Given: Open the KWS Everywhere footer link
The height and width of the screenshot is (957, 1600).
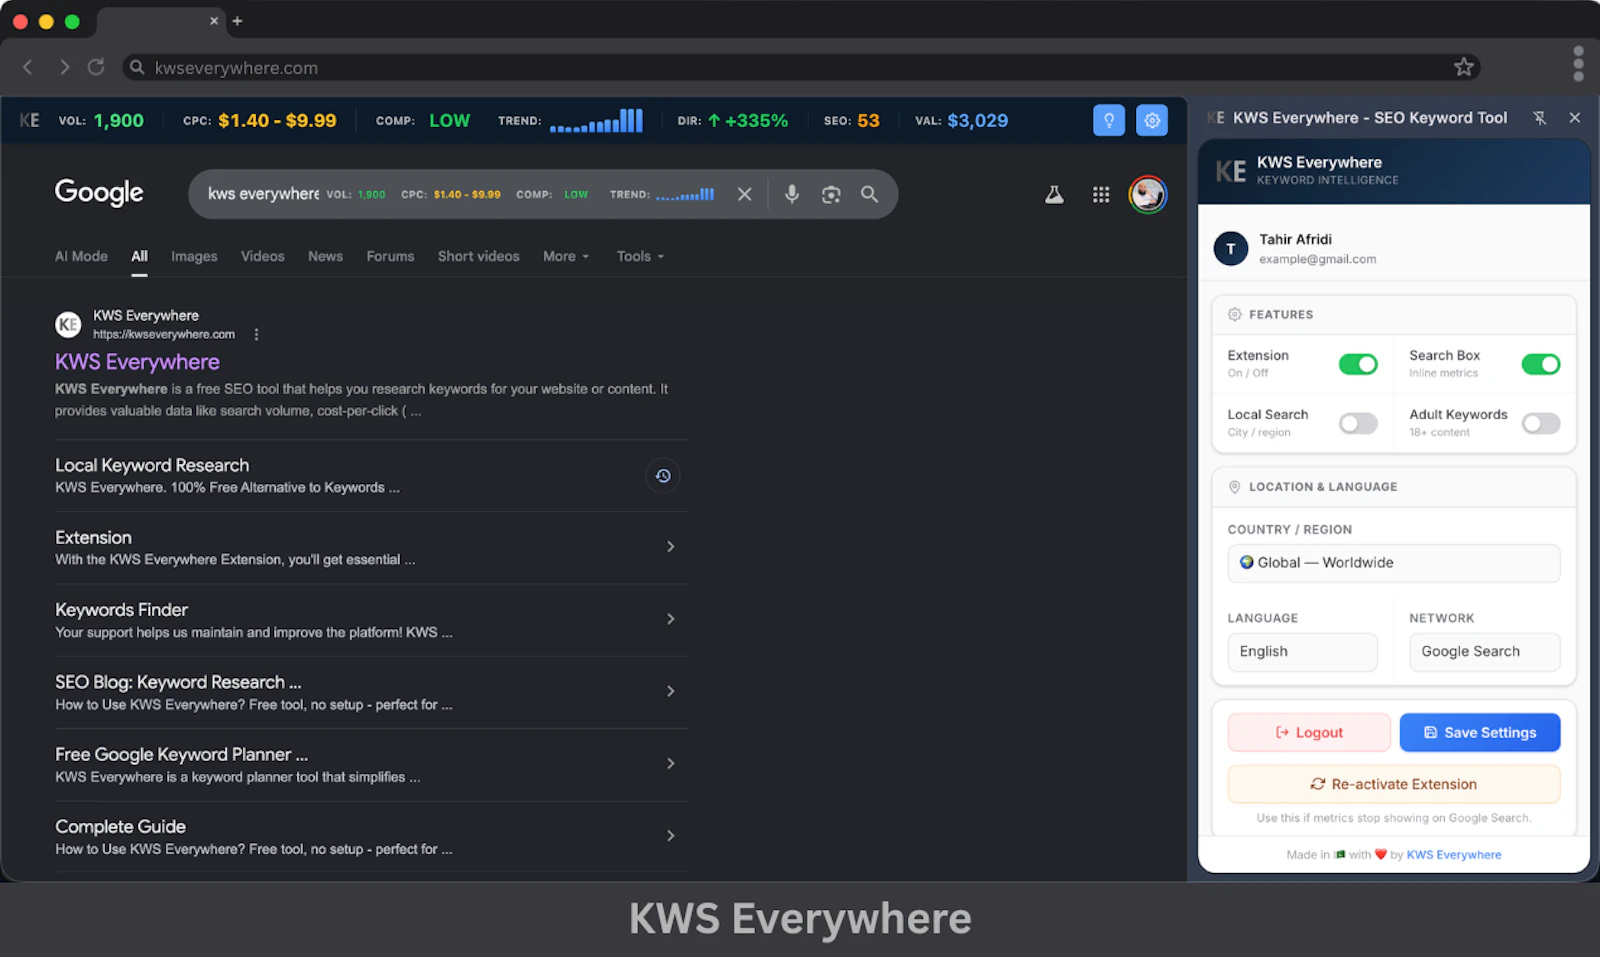Looking at the screenshot, I should point(1453,855).
